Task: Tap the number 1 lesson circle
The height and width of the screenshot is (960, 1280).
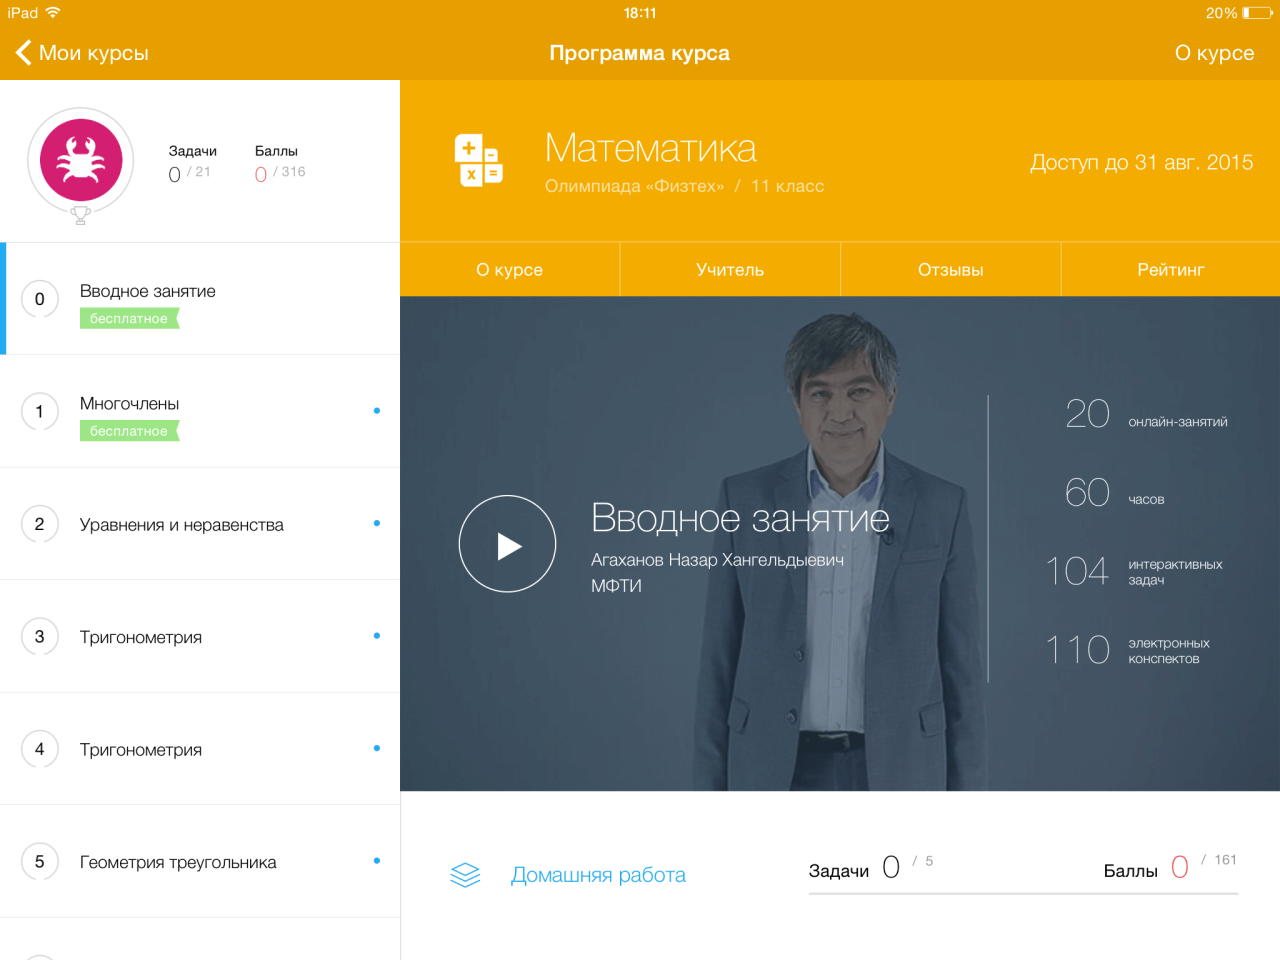Action: pyautogui.click(x=40, y=411)
